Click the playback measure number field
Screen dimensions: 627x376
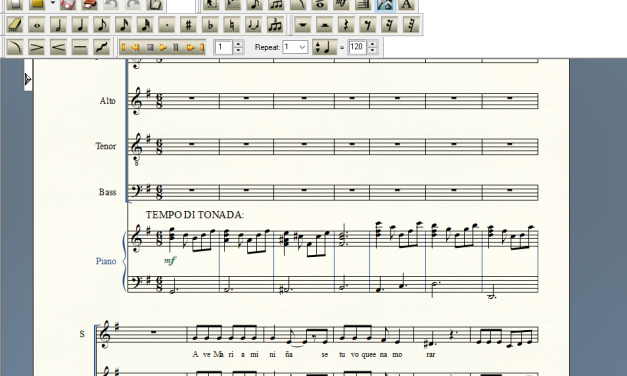224,47
